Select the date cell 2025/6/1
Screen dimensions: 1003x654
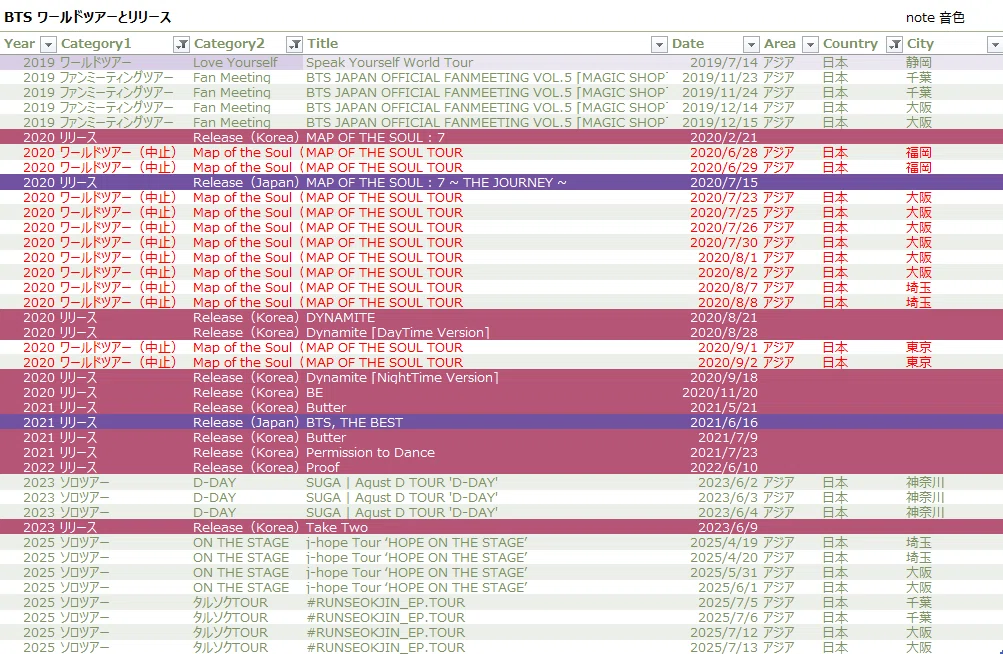[x=727, y=587]
